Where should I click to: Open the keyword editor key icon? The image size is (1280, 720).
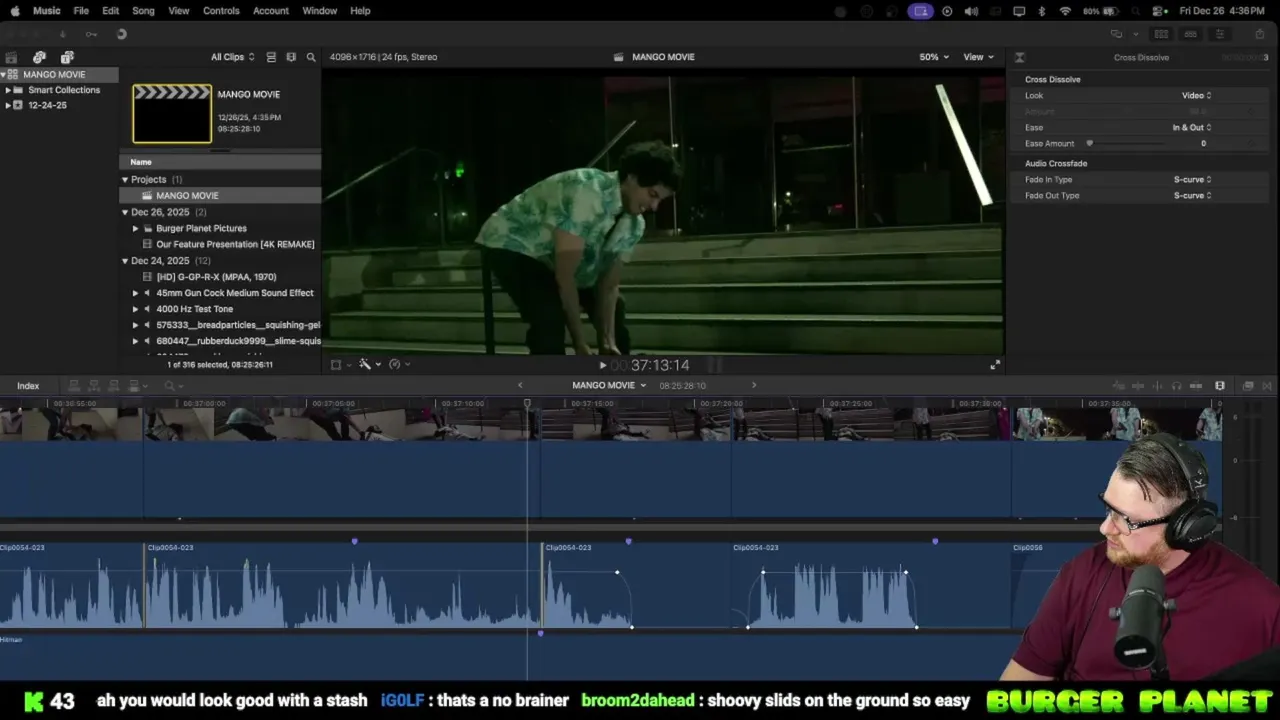point(91,34)
